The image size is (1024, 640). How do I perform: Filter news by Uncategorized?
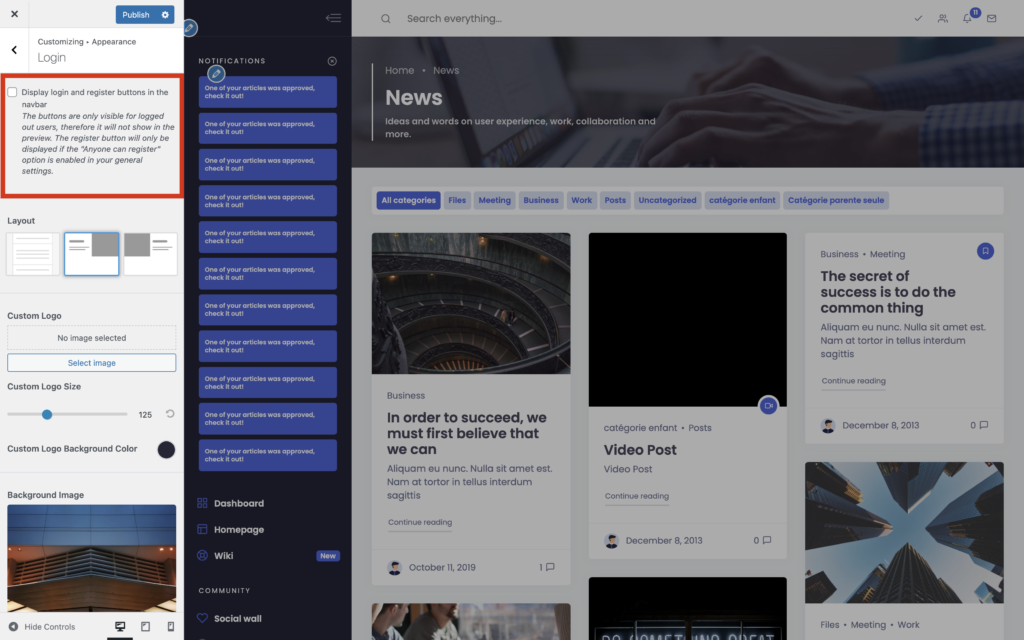(x=667, y=200)
